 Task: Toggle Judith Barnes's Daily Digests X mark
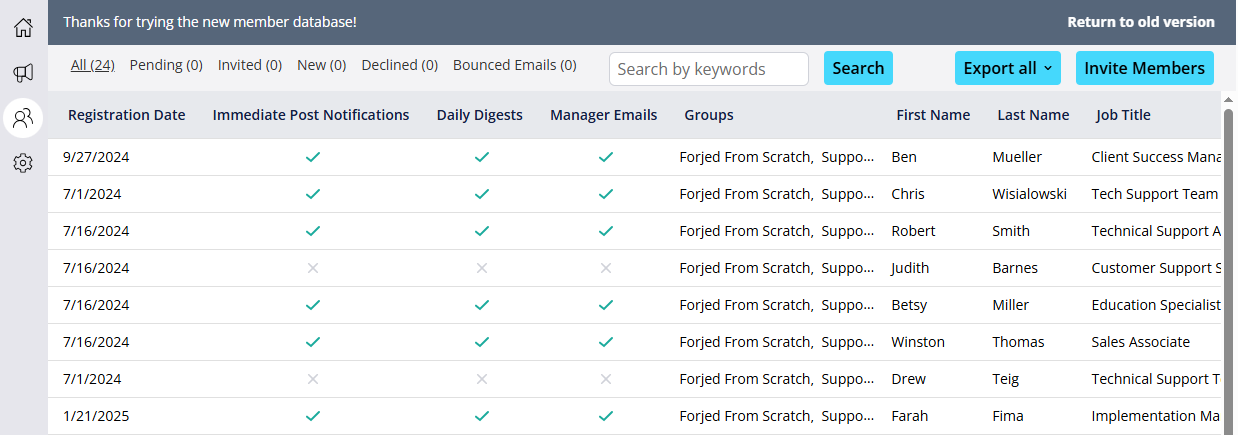(482, 268)
